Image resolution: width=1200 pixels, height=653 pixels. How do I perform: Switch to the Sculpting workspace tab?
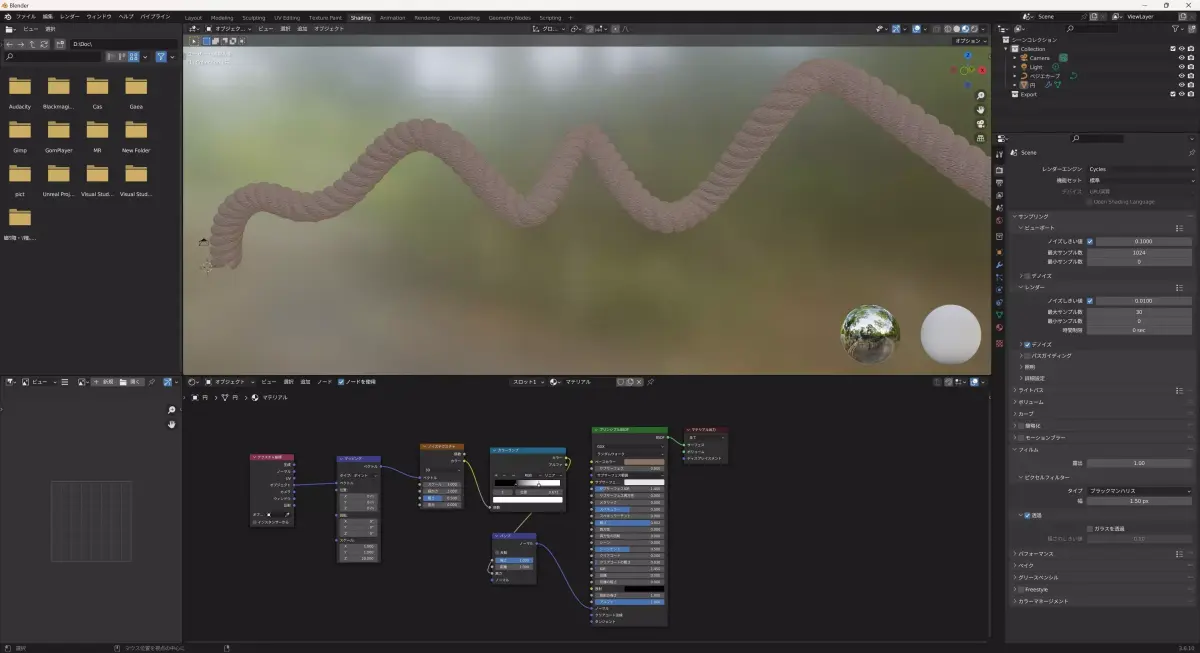tap(254, 17)
